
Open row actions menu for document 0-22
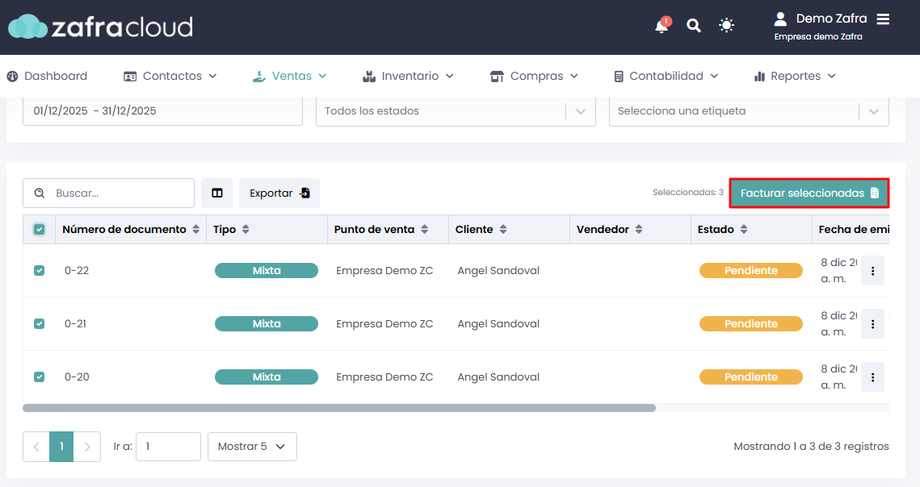point(872,270)
